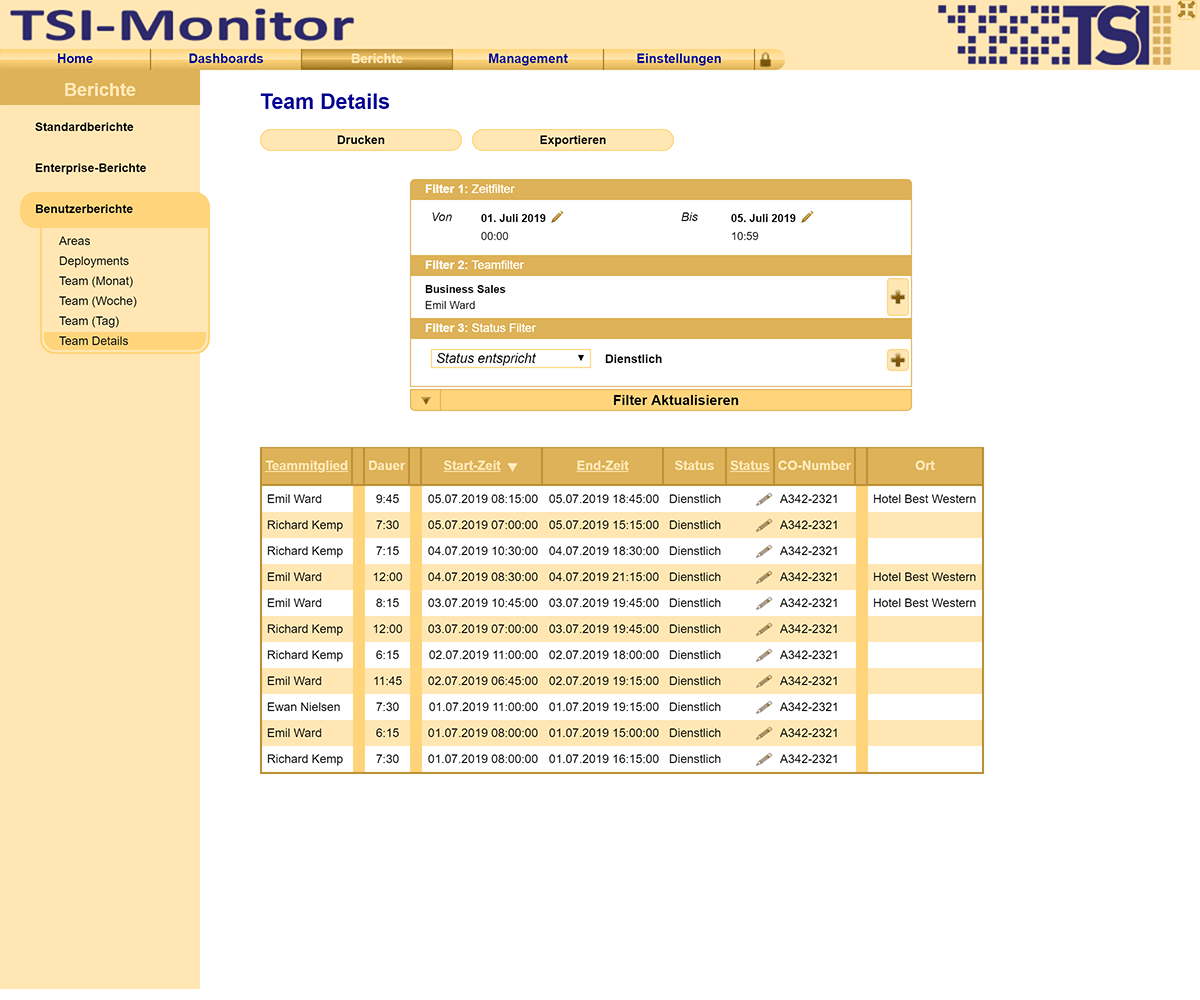This screenshot has height=1000, width=1200.
Task: Click the Exportieren button
Action: 573,140
